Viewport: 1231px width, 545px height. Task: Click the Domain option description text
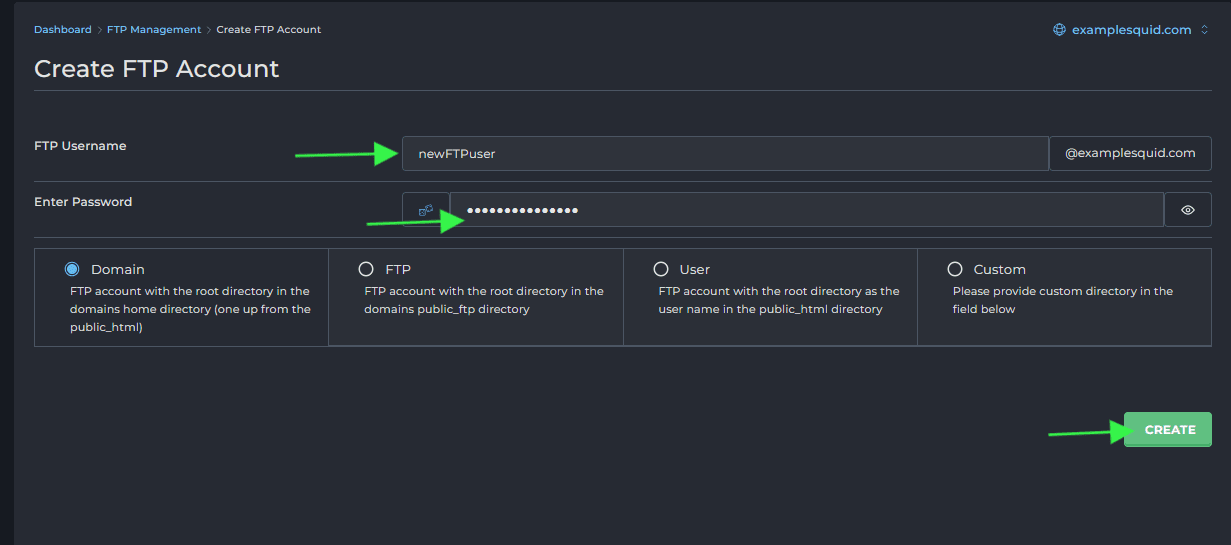coord(190,309)
